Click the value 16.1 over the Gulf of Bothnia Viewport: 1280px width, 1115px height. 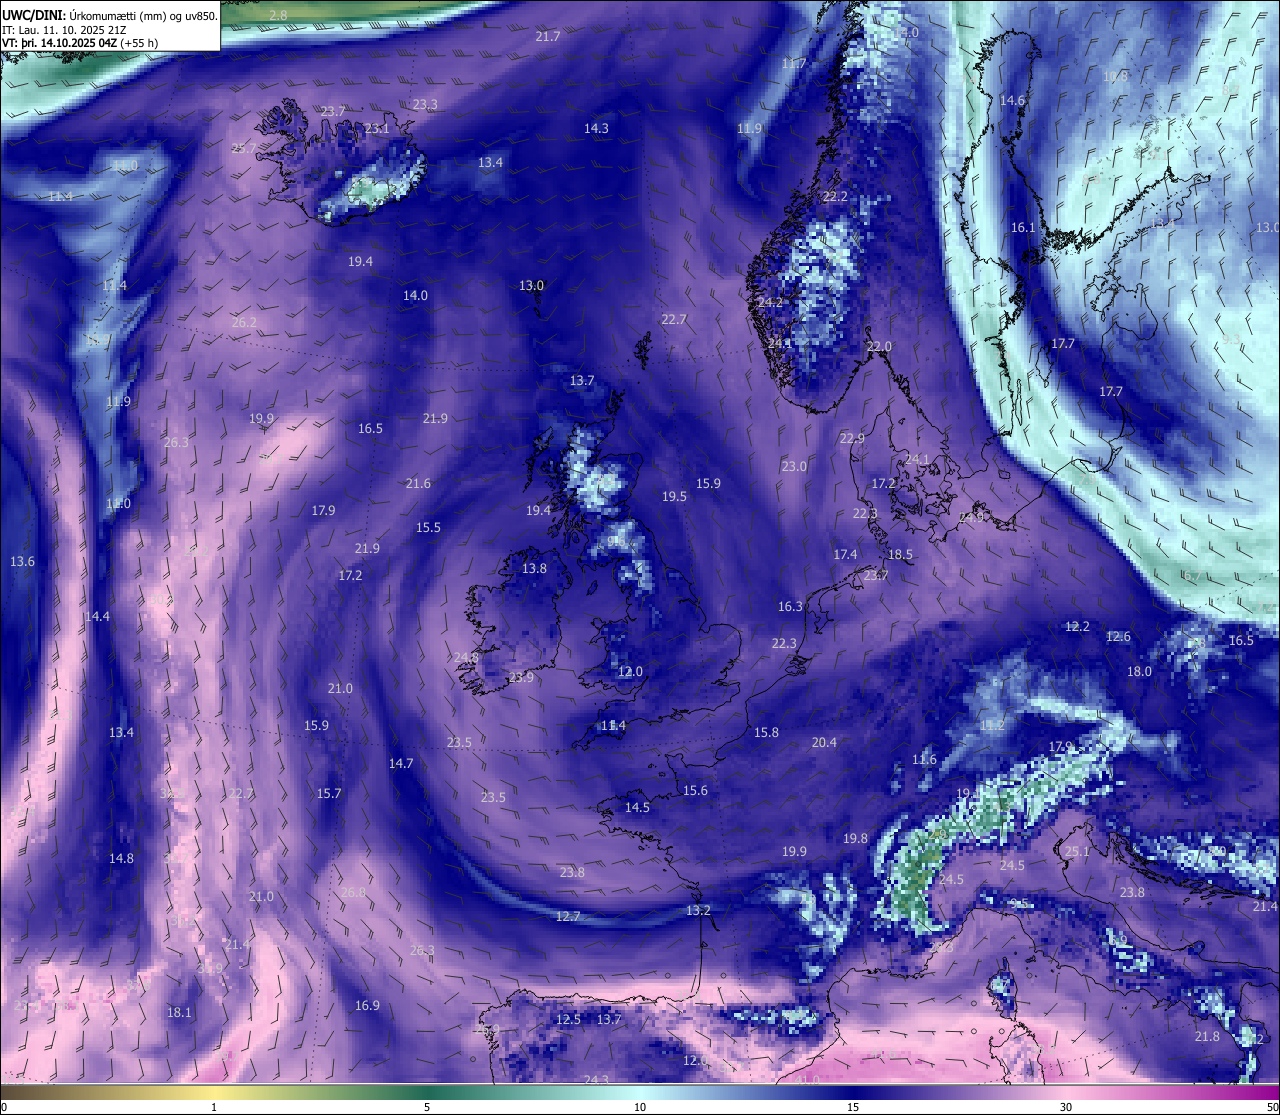click(1023, 228)
